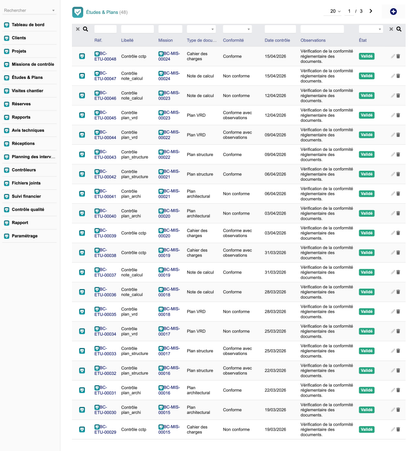
Task: Click the Mission filter input field
Action: pos(170,29)
